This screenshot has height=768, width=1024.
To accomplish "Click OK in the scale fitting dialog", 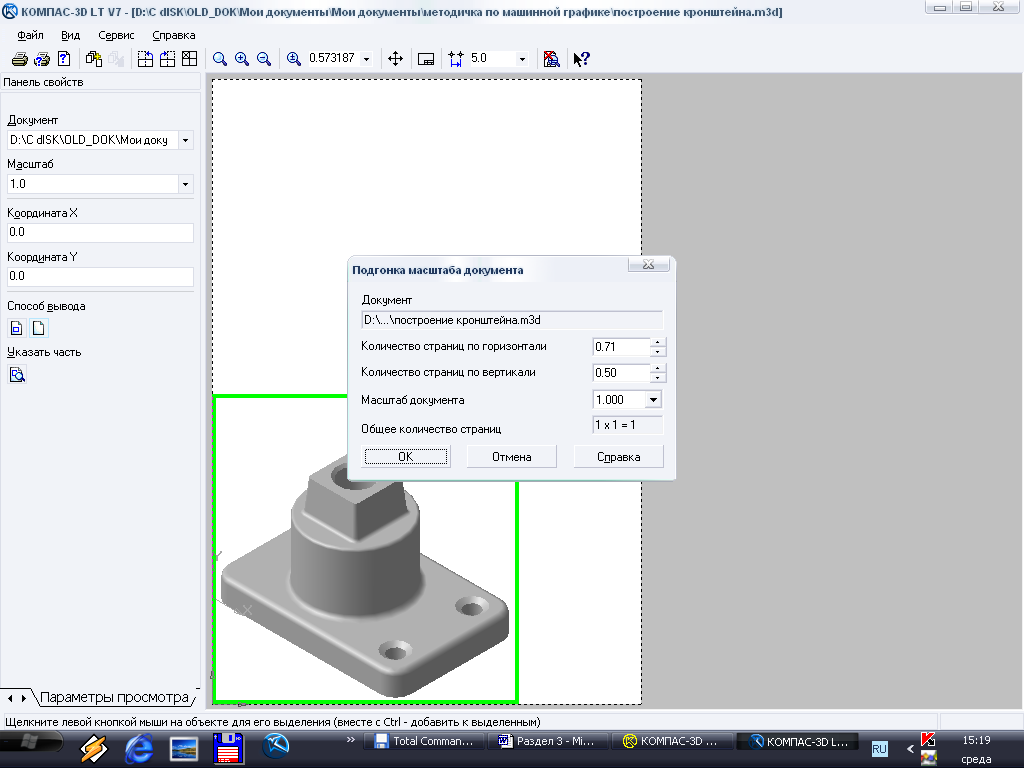I will pyautogui.click(x=406, y=456).
